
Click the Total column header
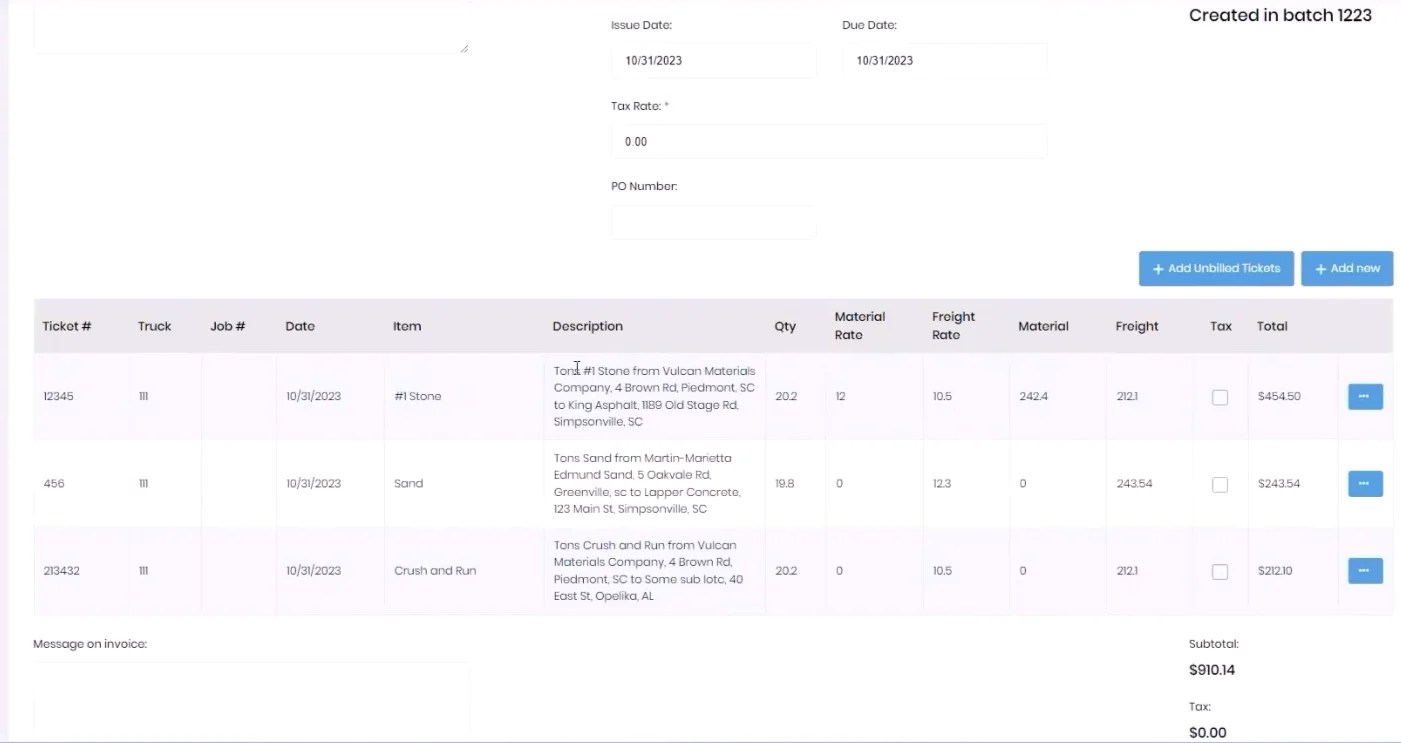point(1271,325)
